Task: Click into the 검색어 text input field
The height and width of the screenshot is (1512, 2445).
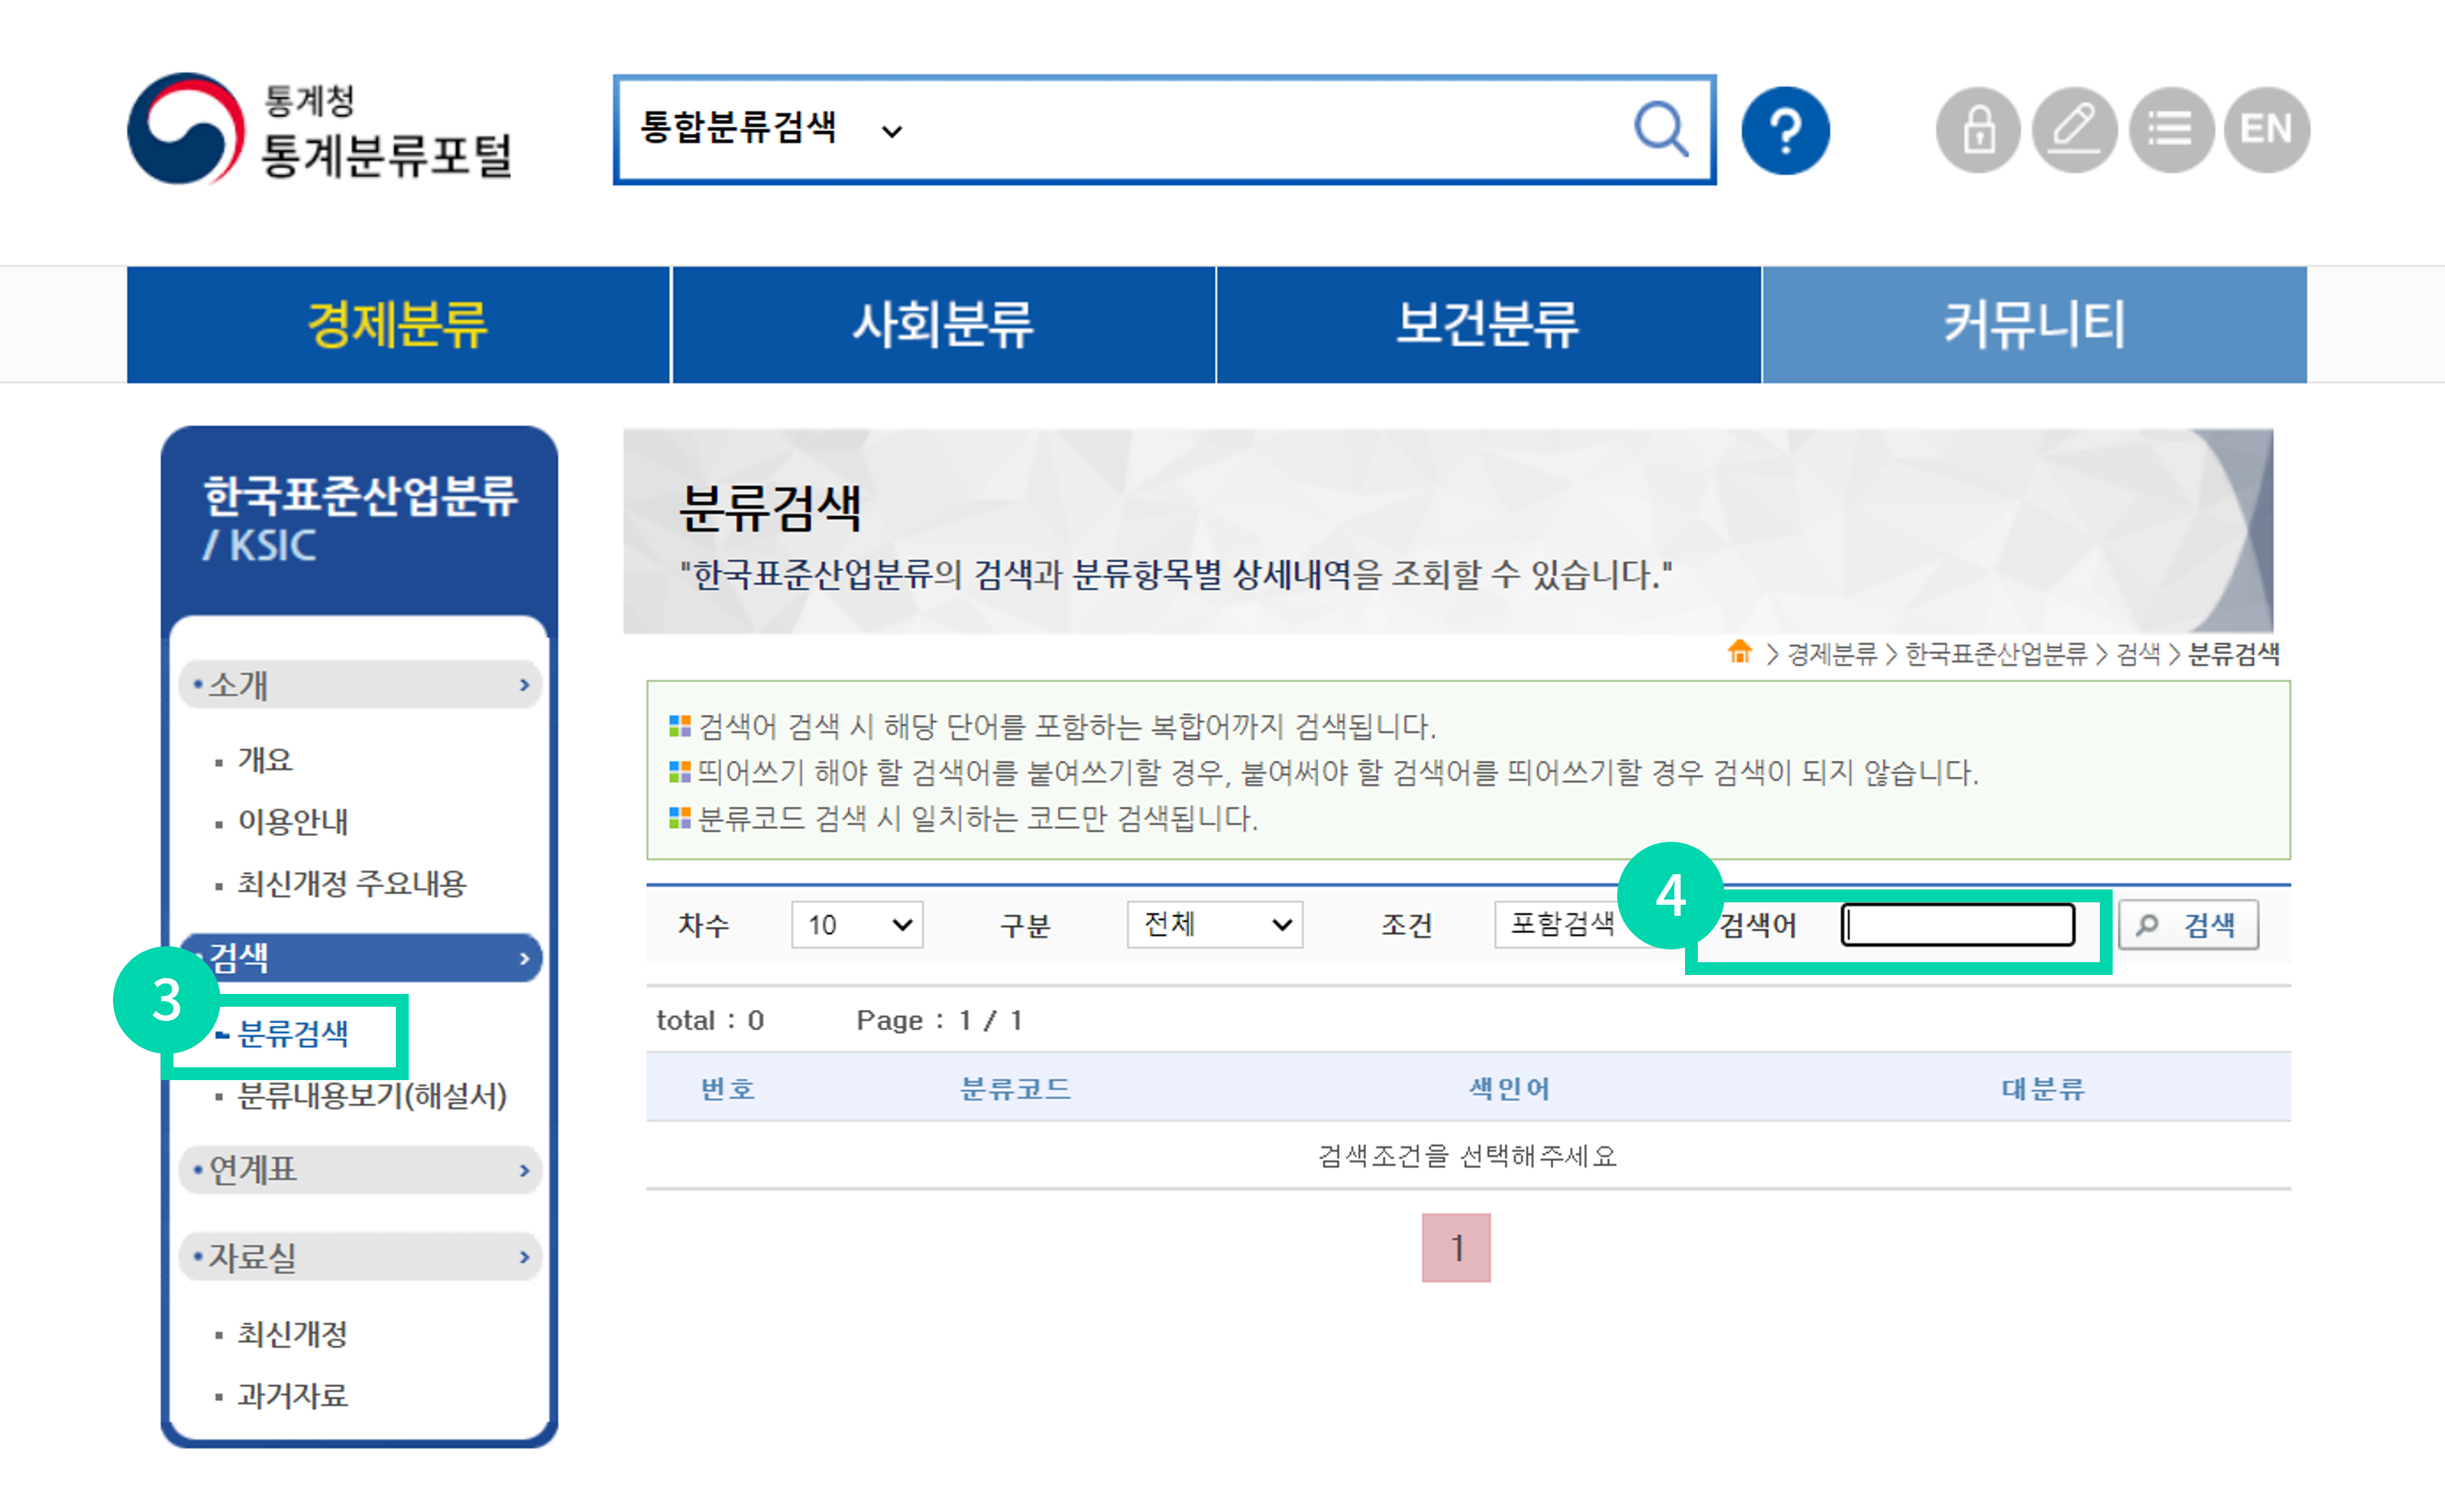Action: [1957, 924]
